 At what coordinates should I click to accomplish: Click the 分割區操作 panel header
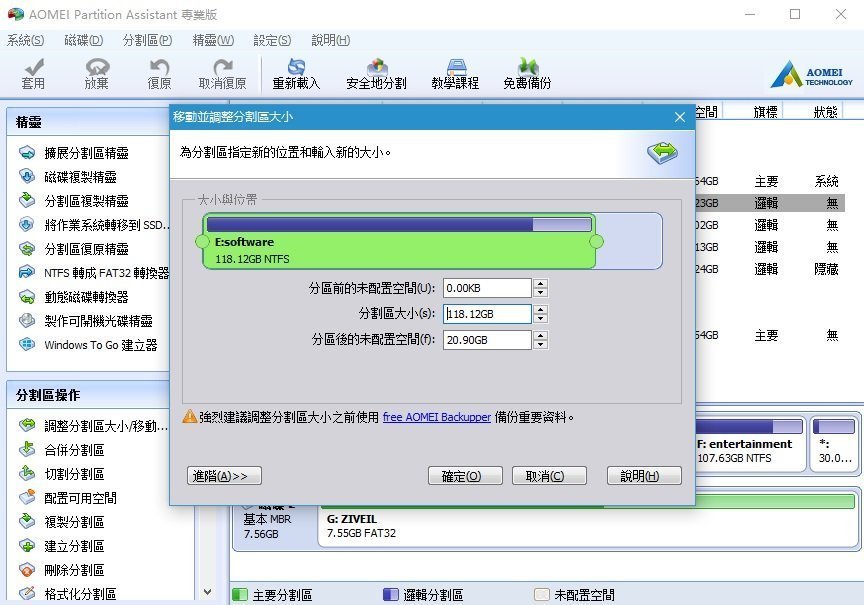pyautogui.click(x=88, y=395)
